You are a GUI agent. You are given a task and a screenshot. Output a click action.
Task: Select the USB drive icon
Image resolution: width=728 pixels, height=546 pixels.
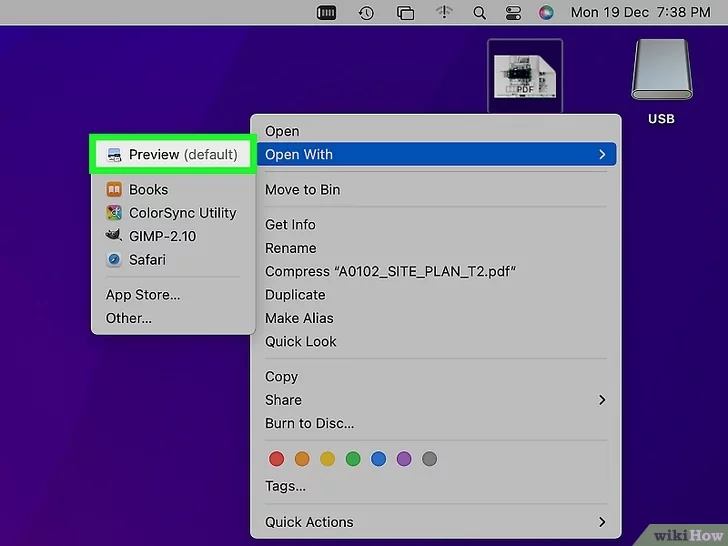(662, 70)
